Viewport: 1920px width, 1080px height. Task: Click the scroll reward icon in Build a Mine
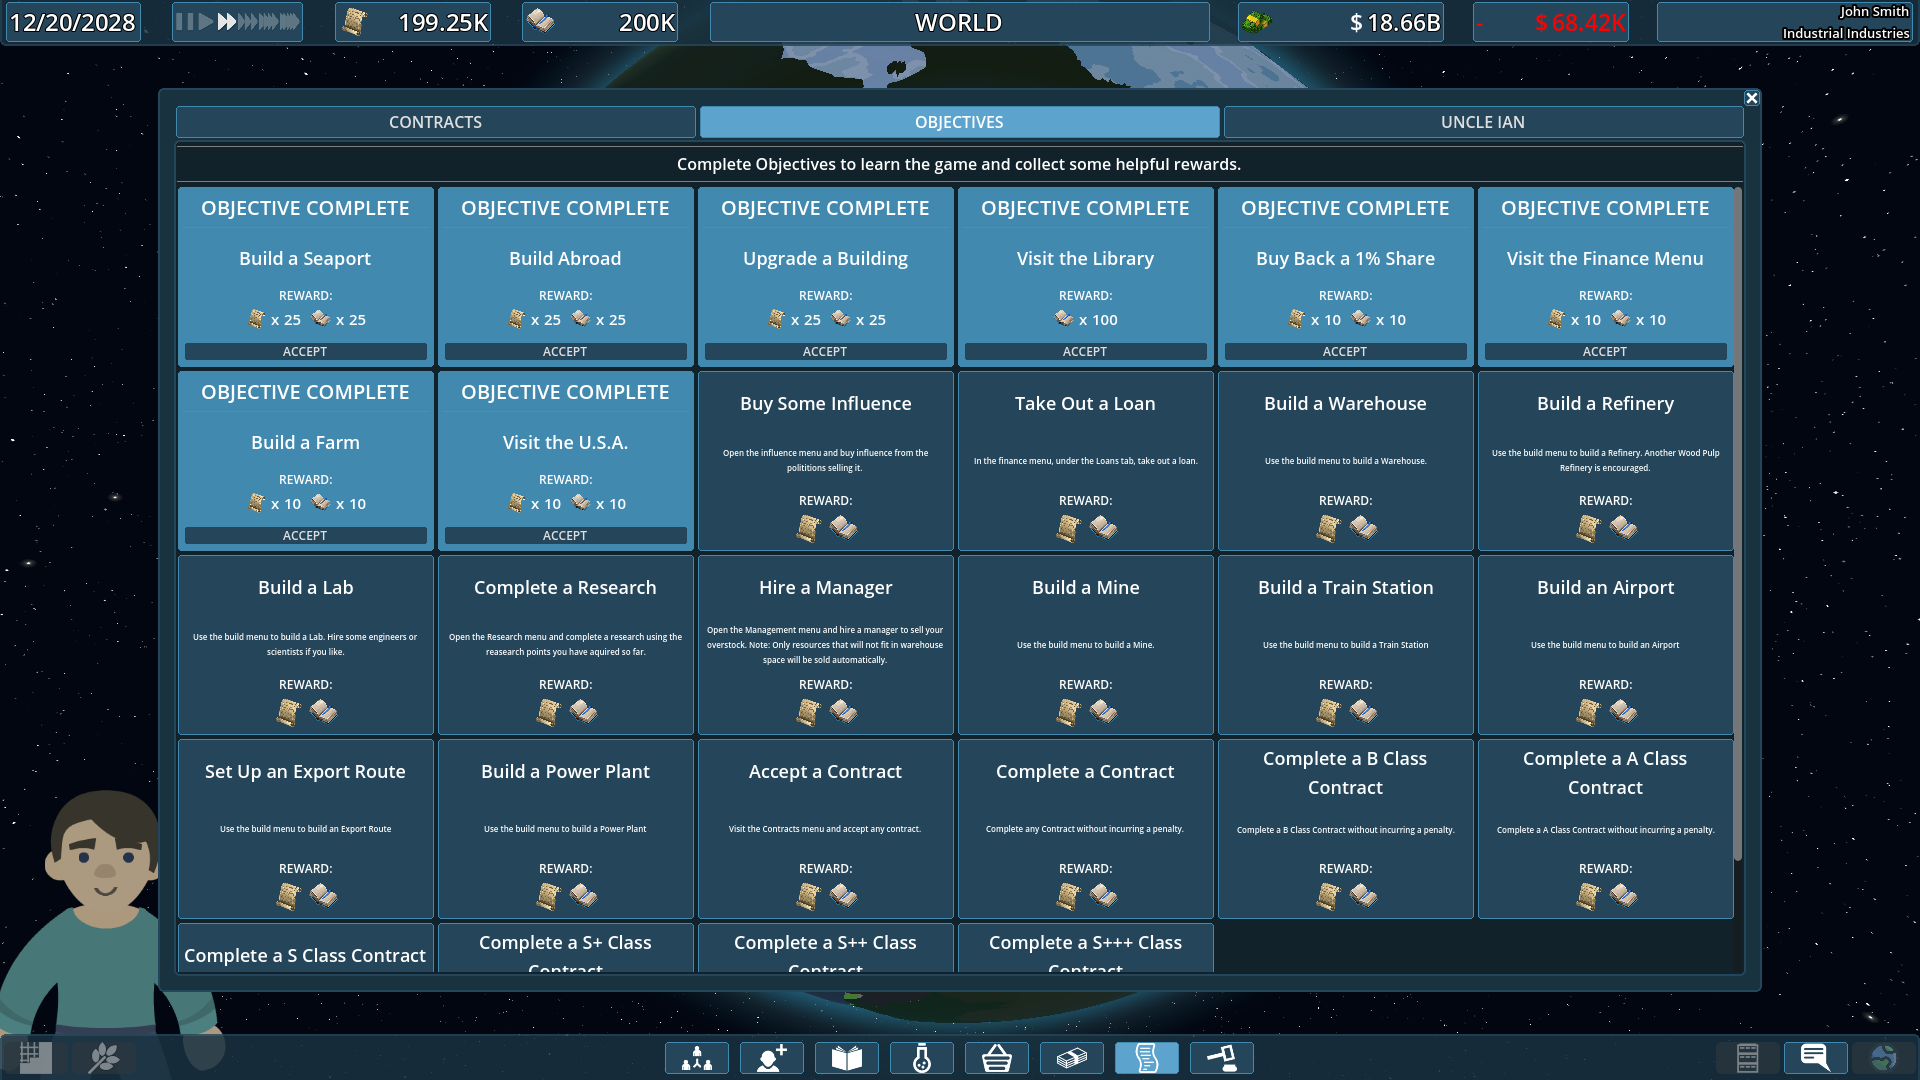pyautogui.click(x=1068, y=712)
